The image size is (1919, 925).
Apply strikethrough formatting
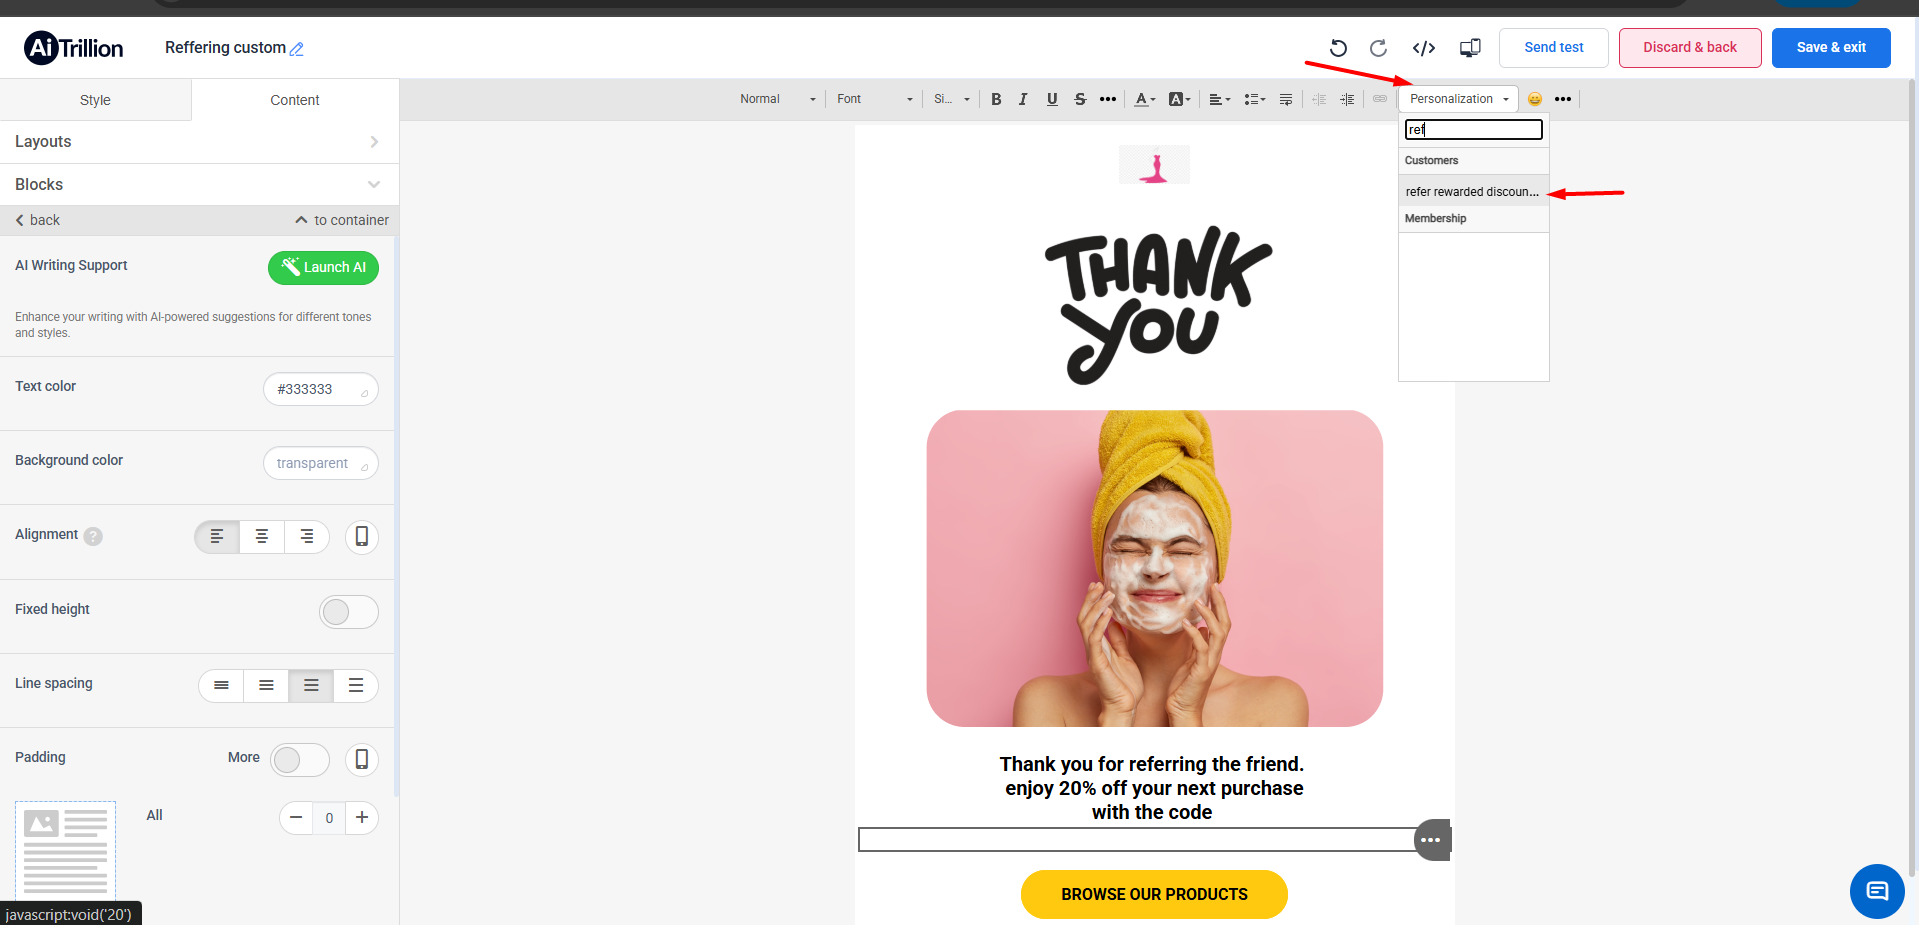coord(1080,99)
